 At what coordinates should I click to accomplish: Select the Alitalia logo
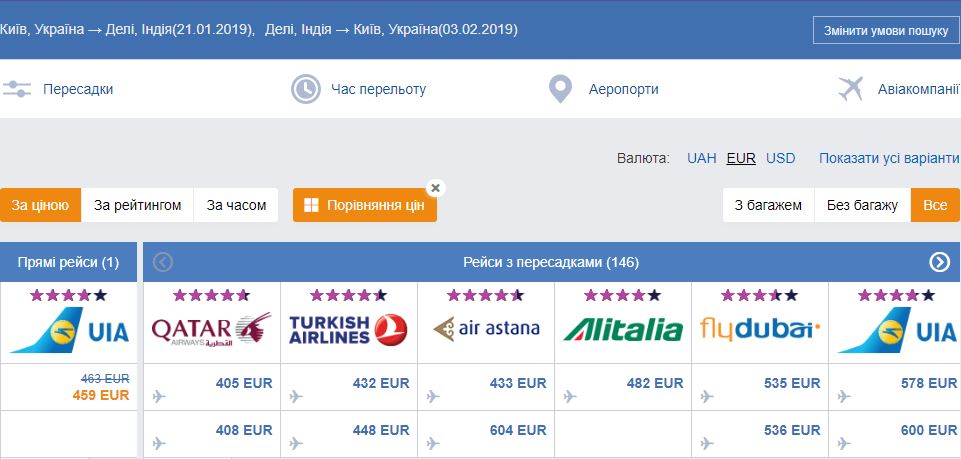[623, 330]
